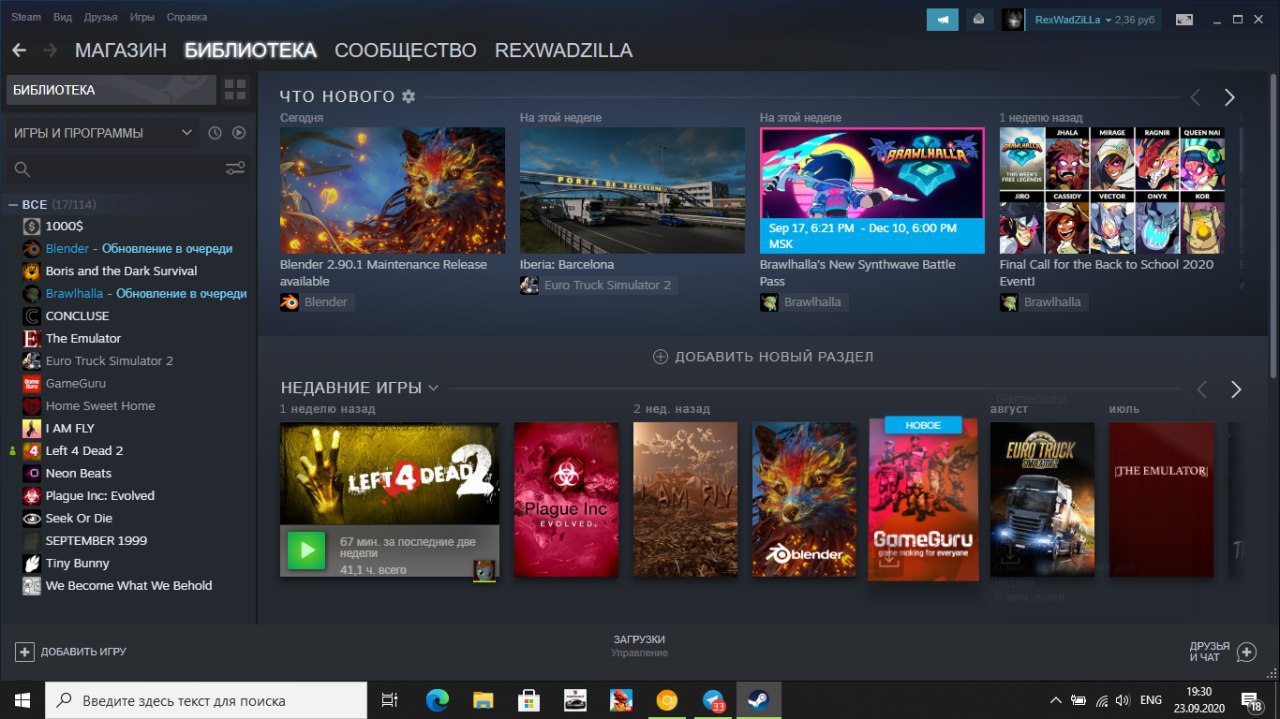Switch to the СООБЩЕСТВО tab
Image resolution: width=1280 pixels, height=719 pixels.
coord(405,50)
